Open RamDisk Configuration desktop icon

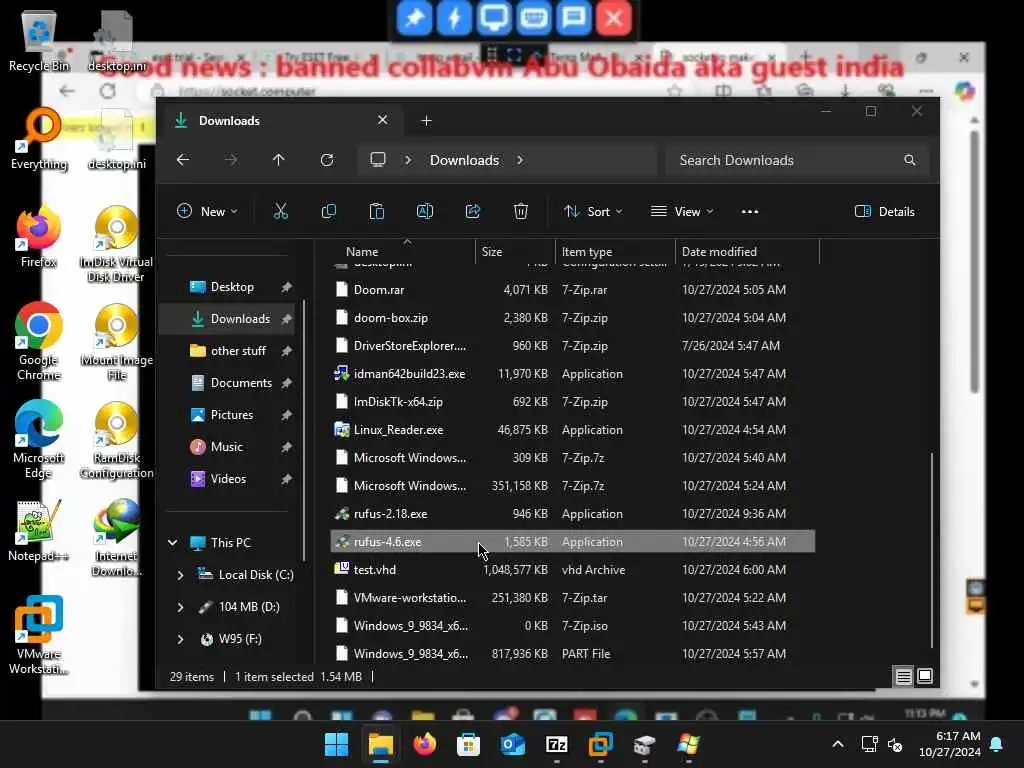(x=116, y=440)
